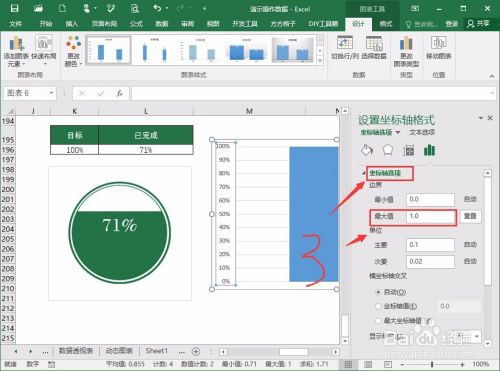Click the New Sheet plus icon
The width and height of the screenshot is (500, 371).
[x=196, y=351]
